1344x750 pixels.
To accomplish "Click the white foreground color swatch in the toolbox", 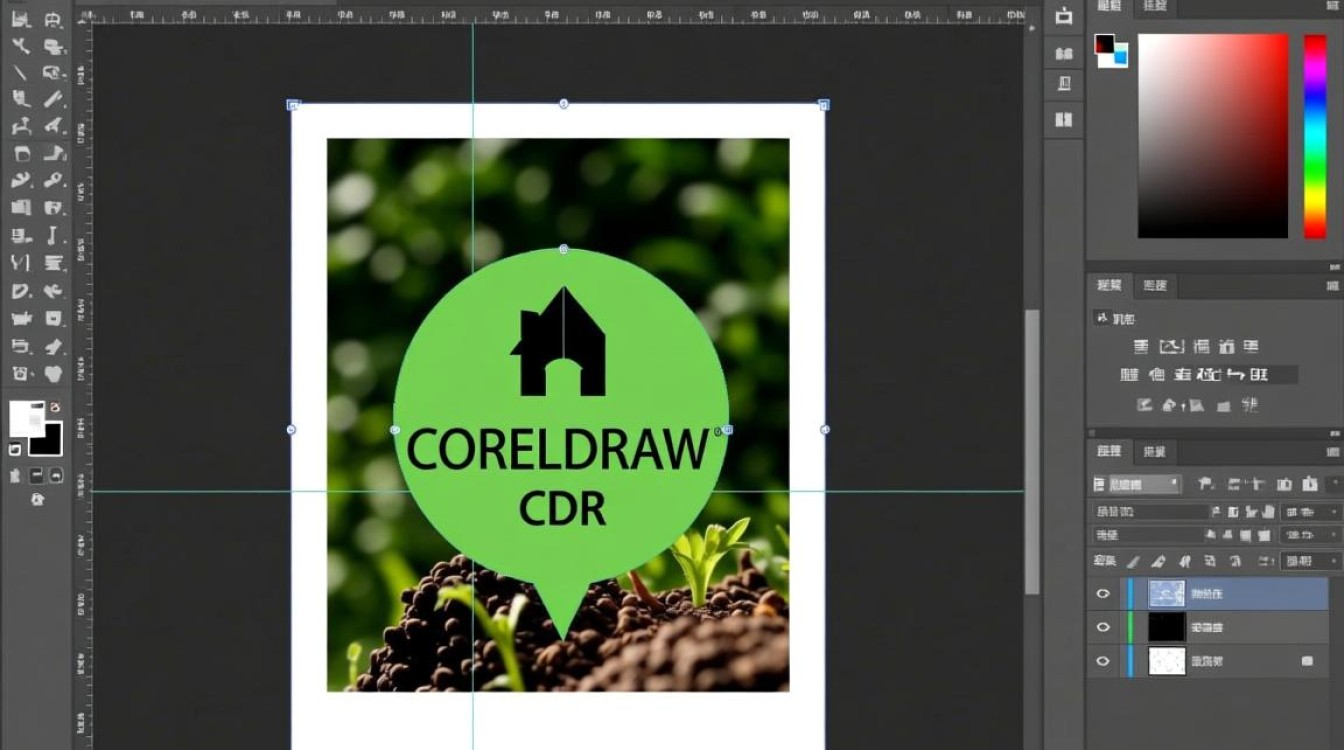I will (x=27, y=419).
